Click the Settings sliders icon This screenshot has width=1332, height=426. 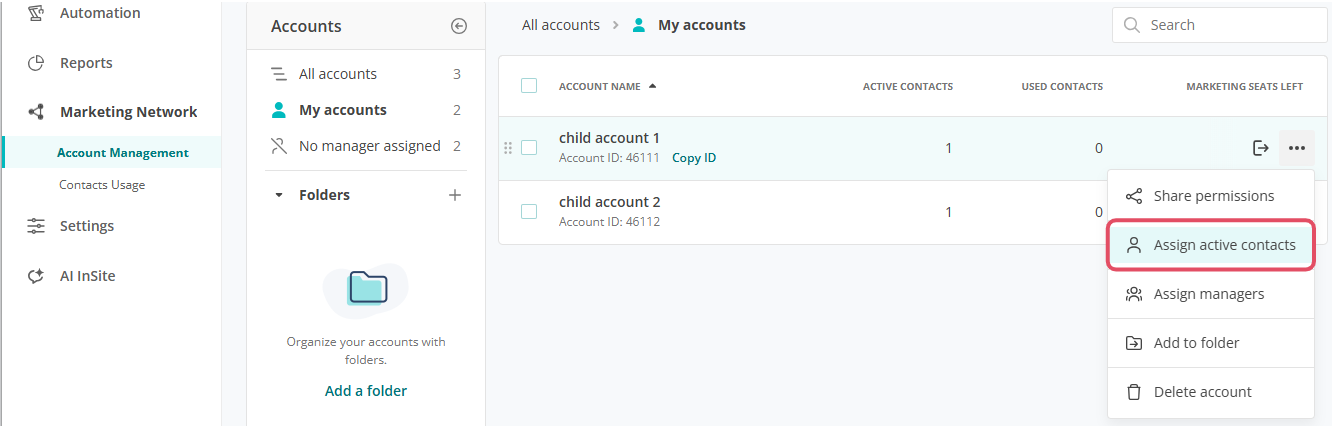tap(36, 226)
